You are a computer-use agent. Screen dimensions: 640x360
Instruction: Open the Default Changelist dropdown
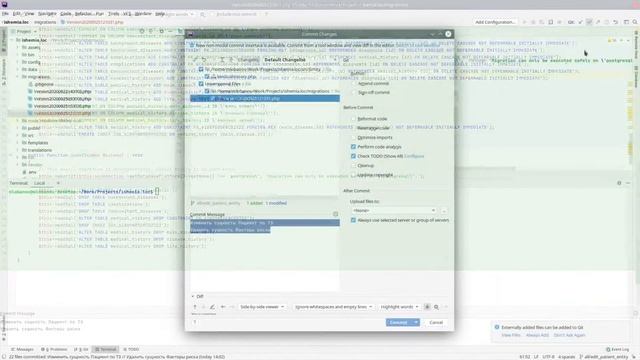300,60
